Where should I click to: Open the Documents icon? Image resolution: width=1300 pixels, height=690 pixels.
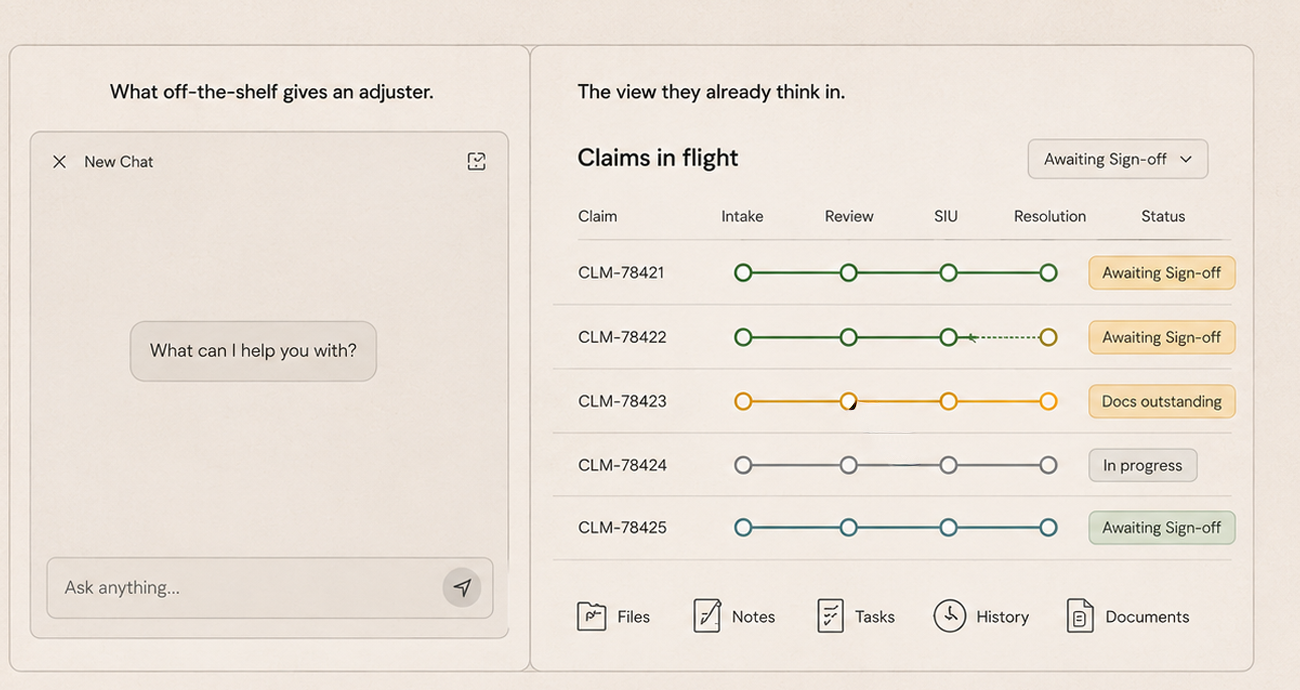pyautogui.click(x=1080, y=616)
